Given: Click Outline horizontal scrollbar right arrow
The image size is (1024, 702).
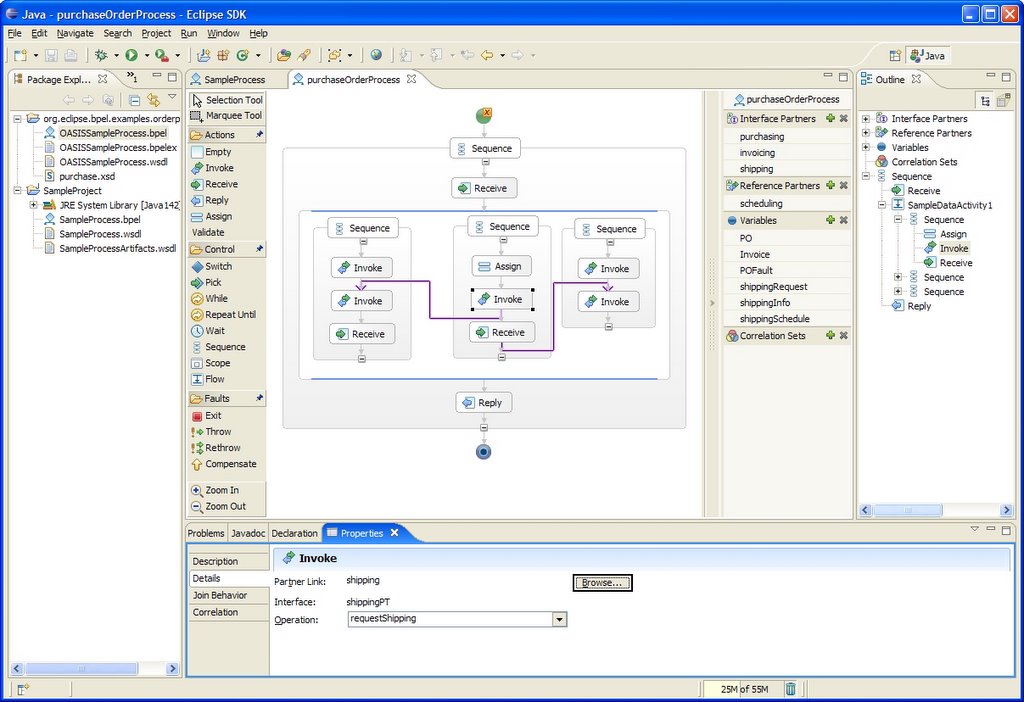Looking at the screenshot, I should pyautogui.click(x=1006, y=510).
